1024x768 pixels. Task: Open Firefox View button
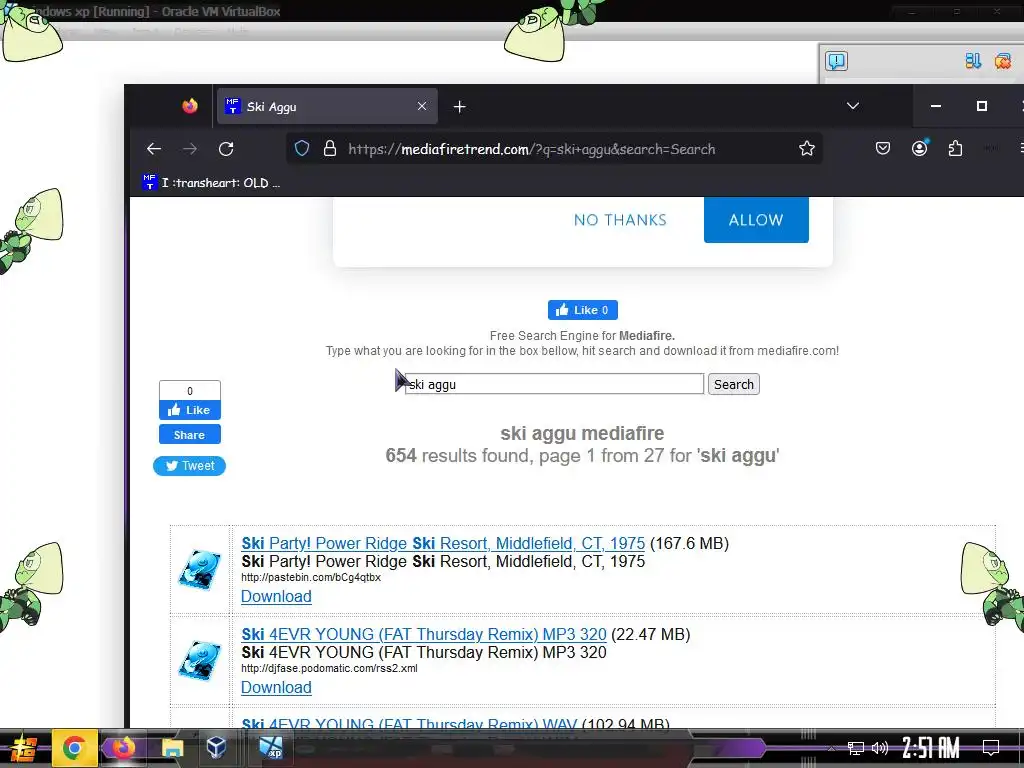coord(190,106)
